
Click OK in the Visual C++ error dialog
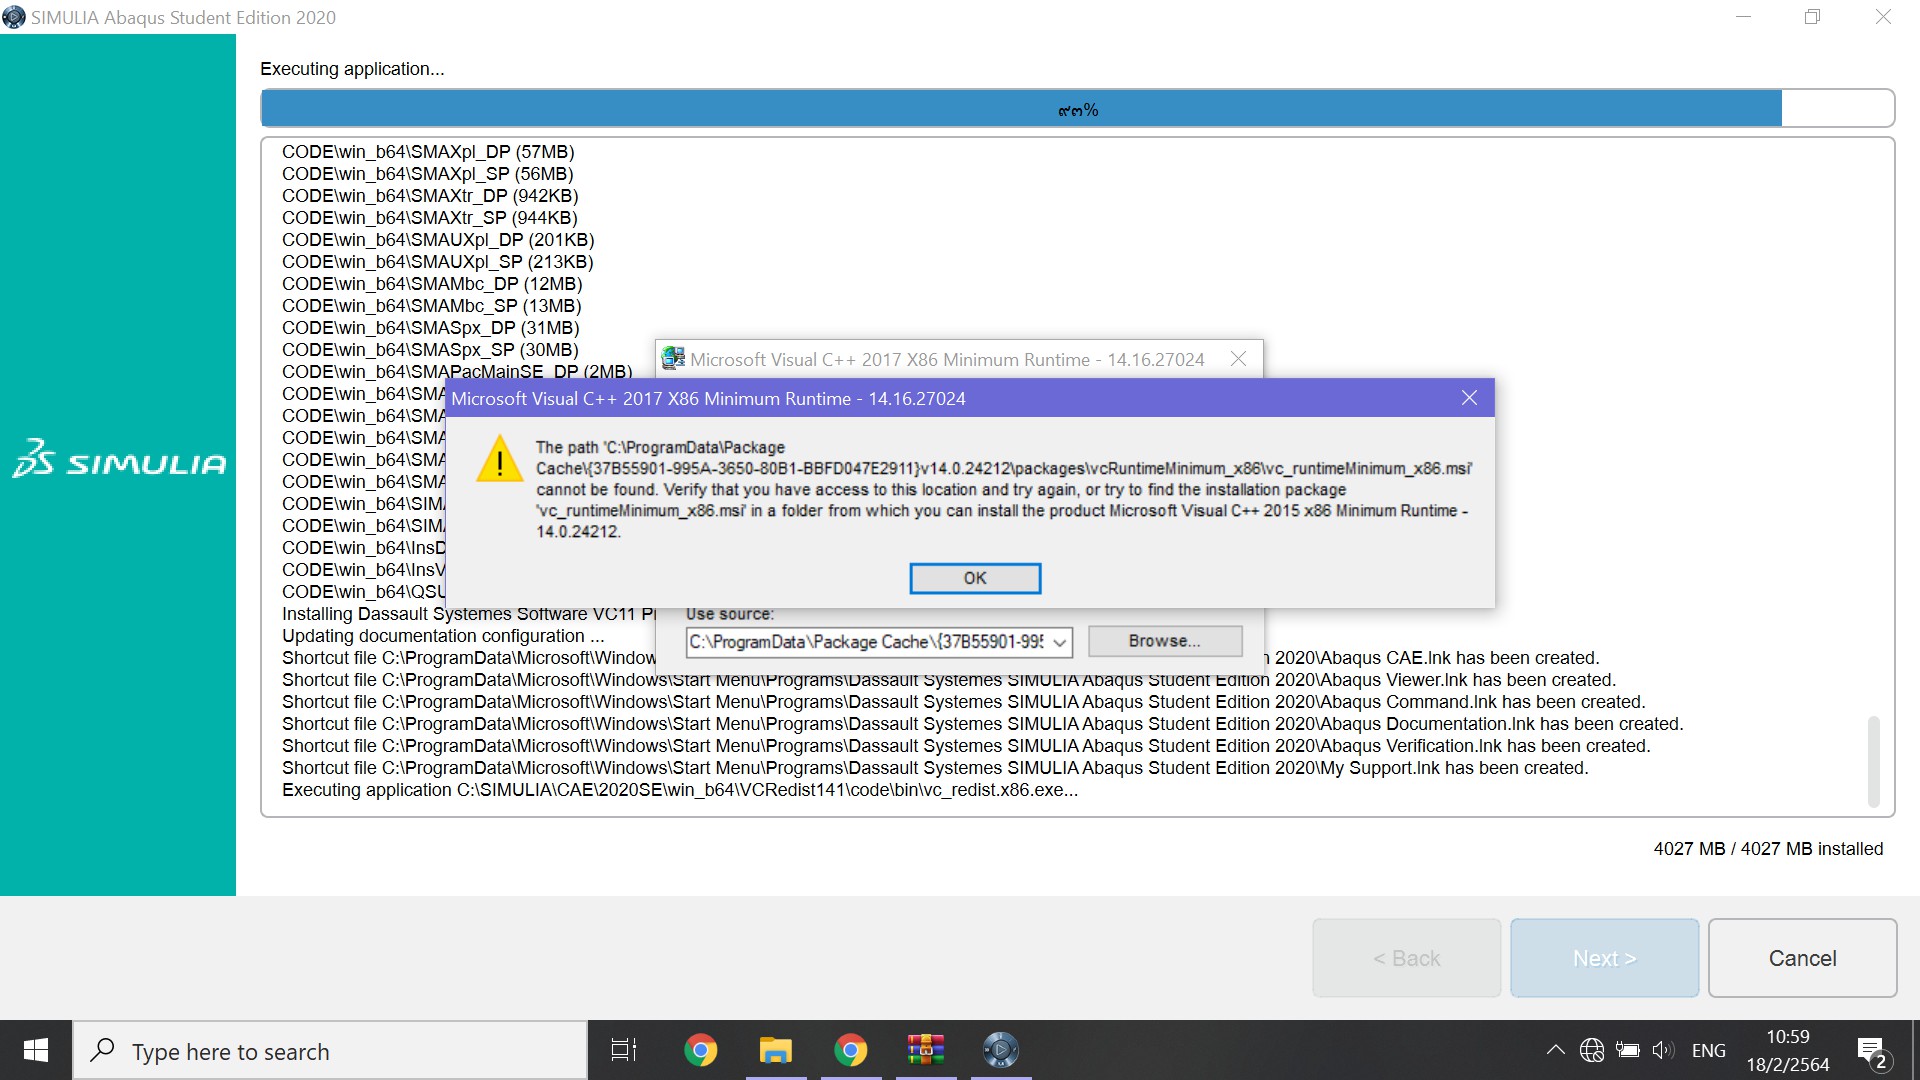coord(975,578)
